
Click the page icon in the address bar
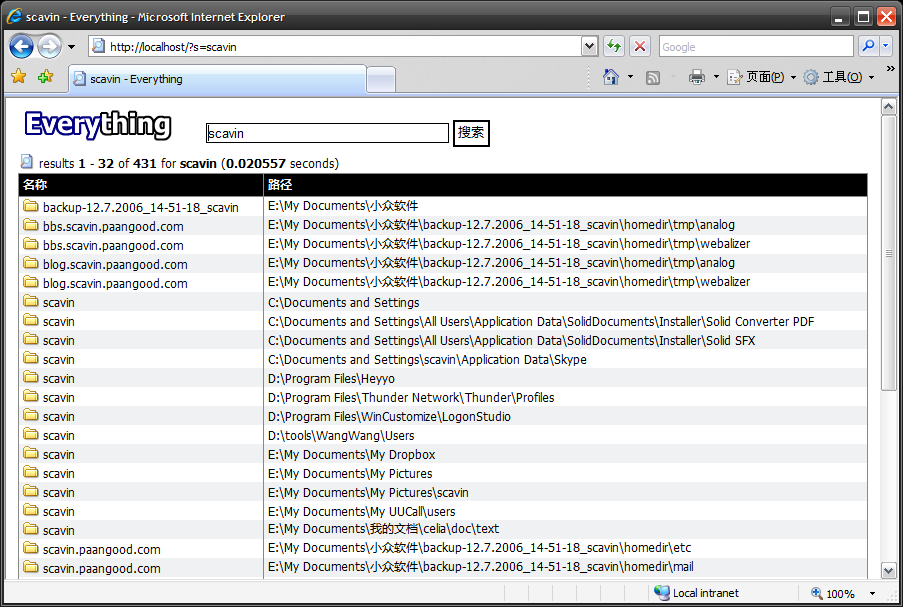99,46
